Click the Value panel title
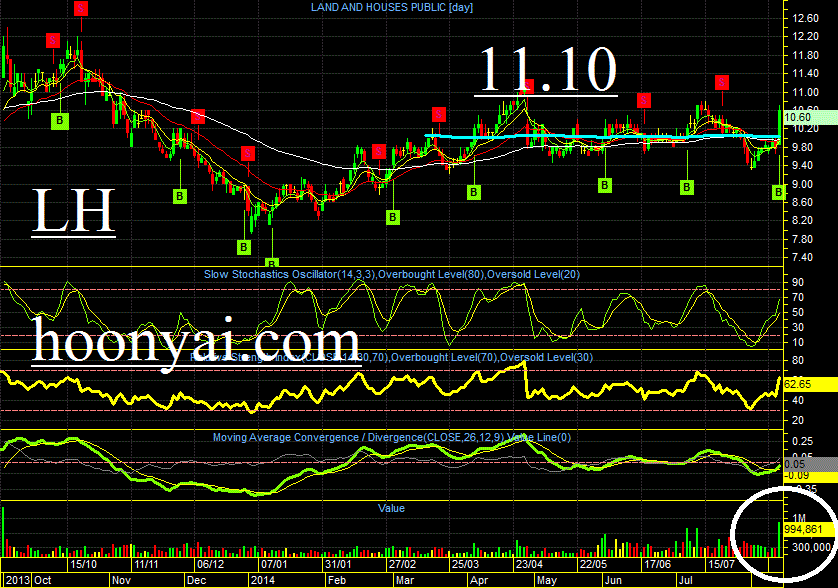 (x=391, y=508)
